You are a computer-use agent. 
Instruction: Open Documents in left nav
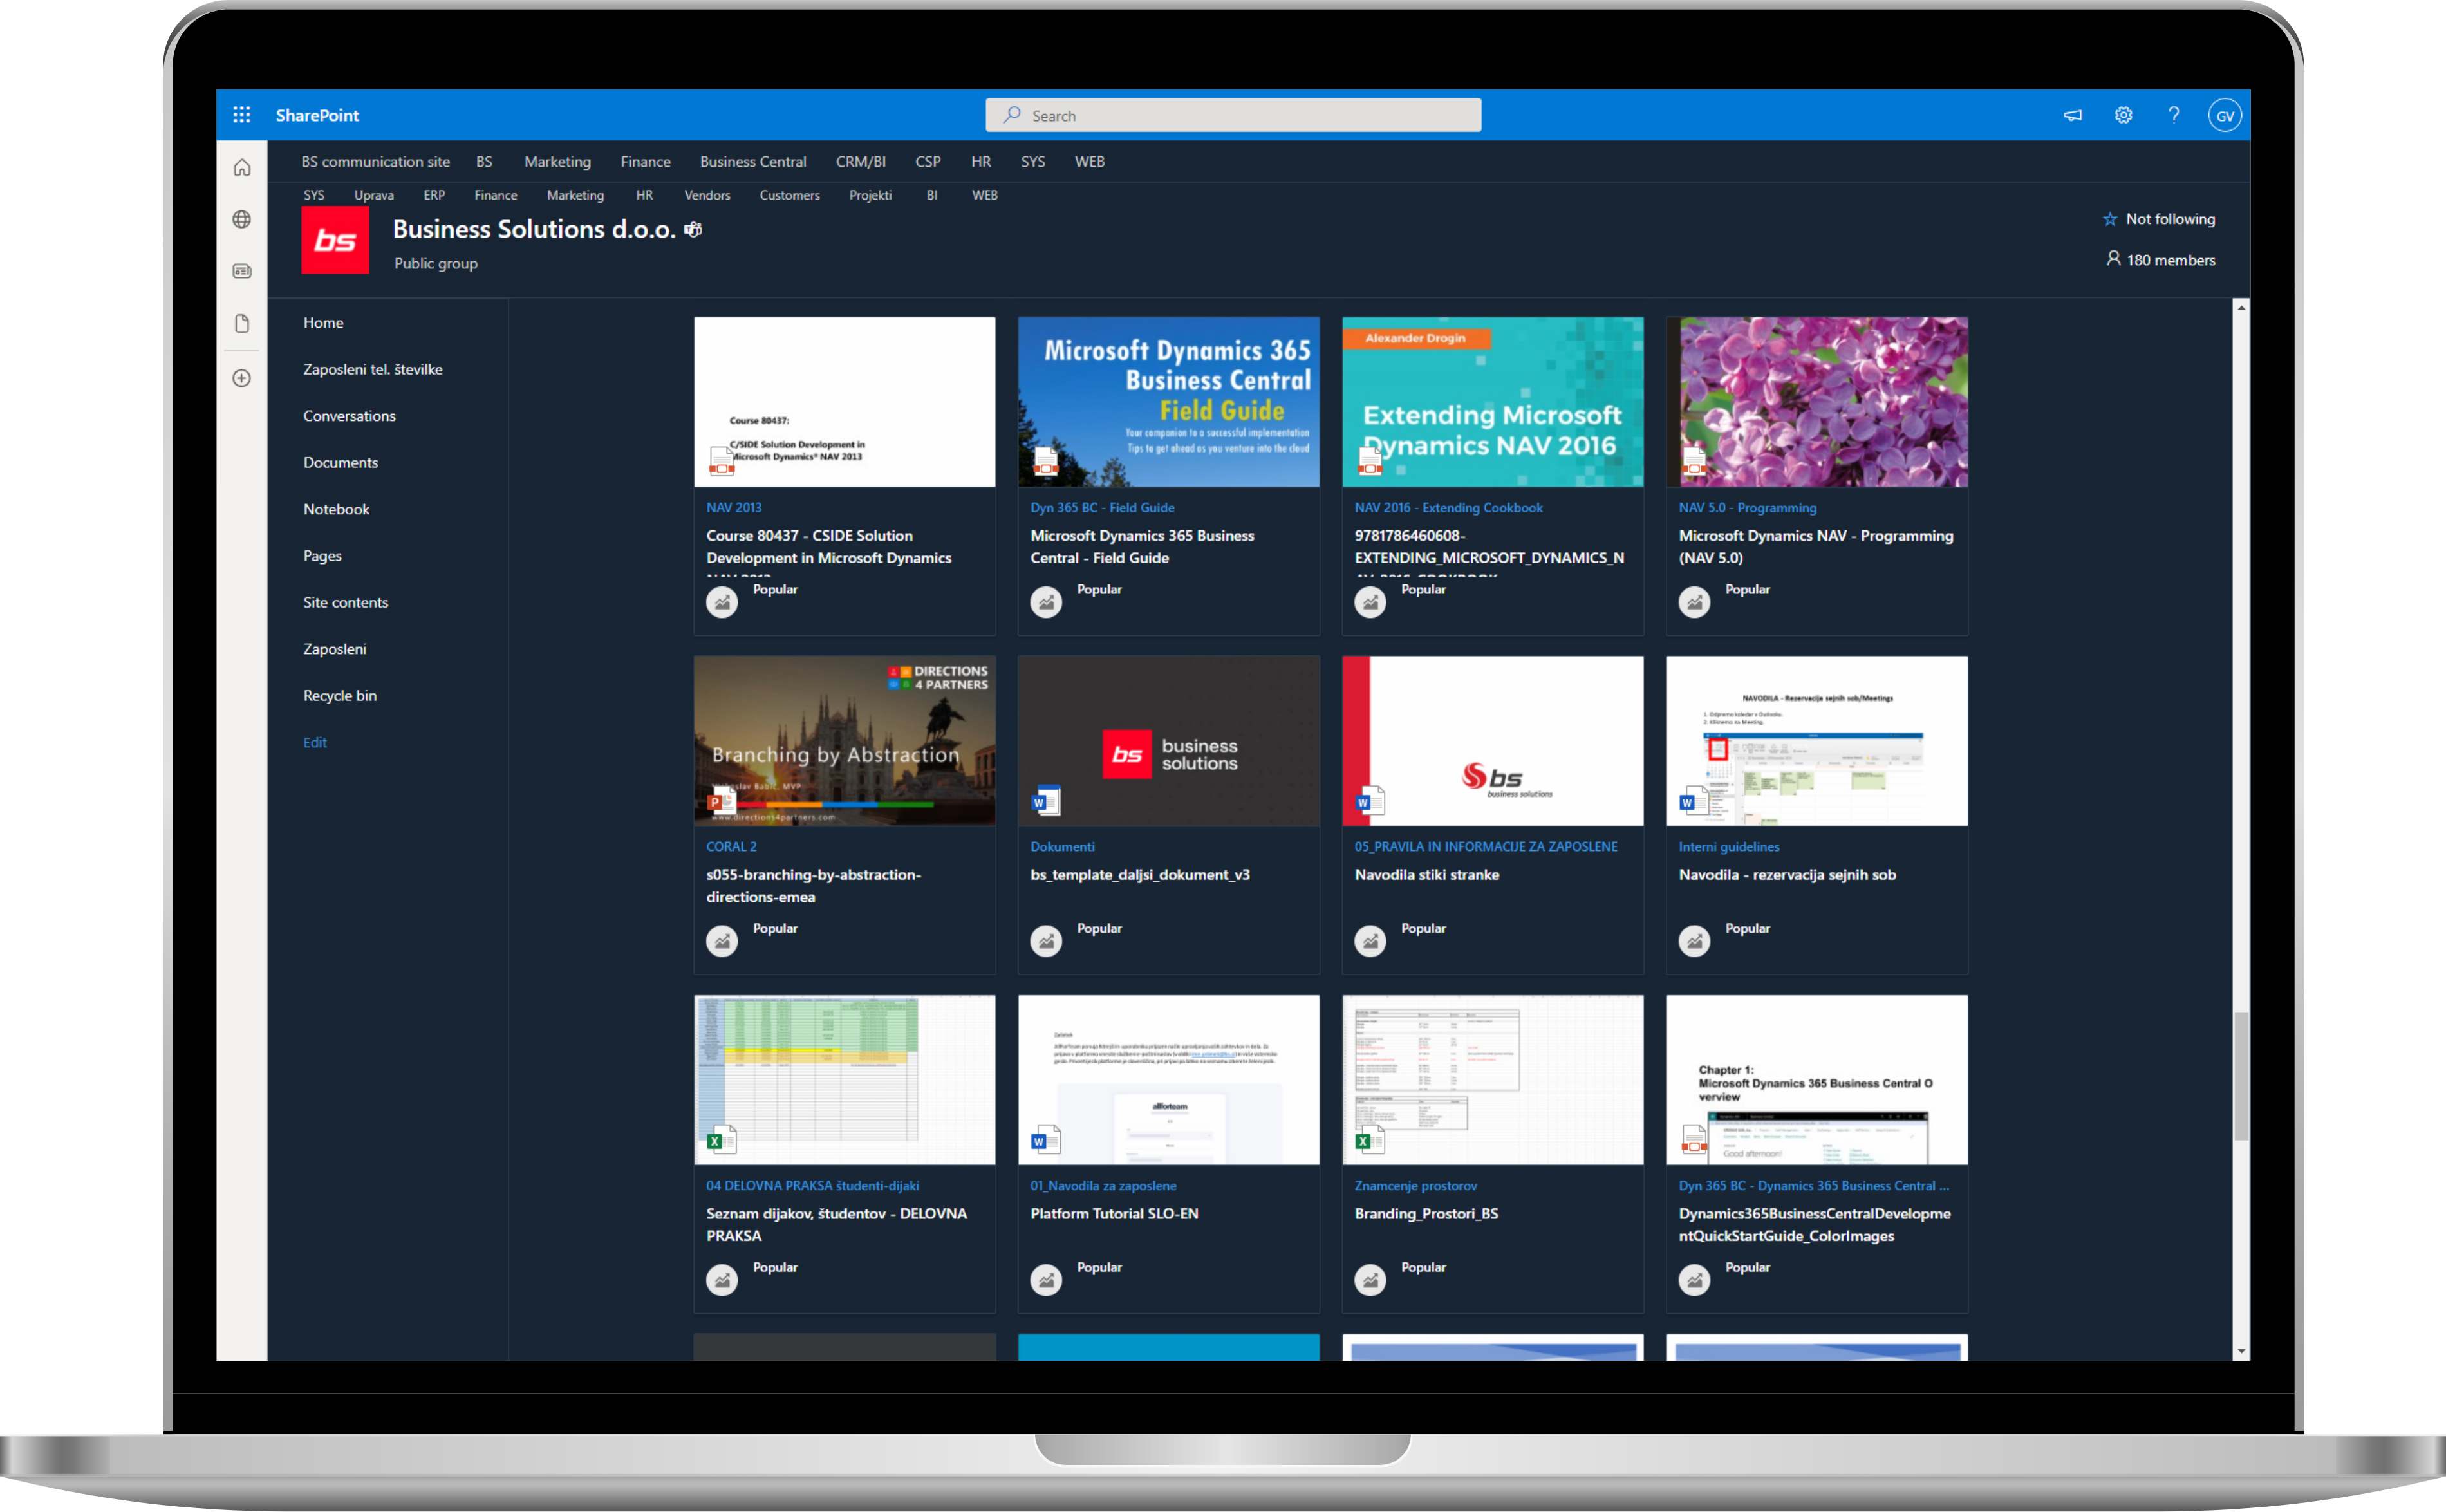340,463
